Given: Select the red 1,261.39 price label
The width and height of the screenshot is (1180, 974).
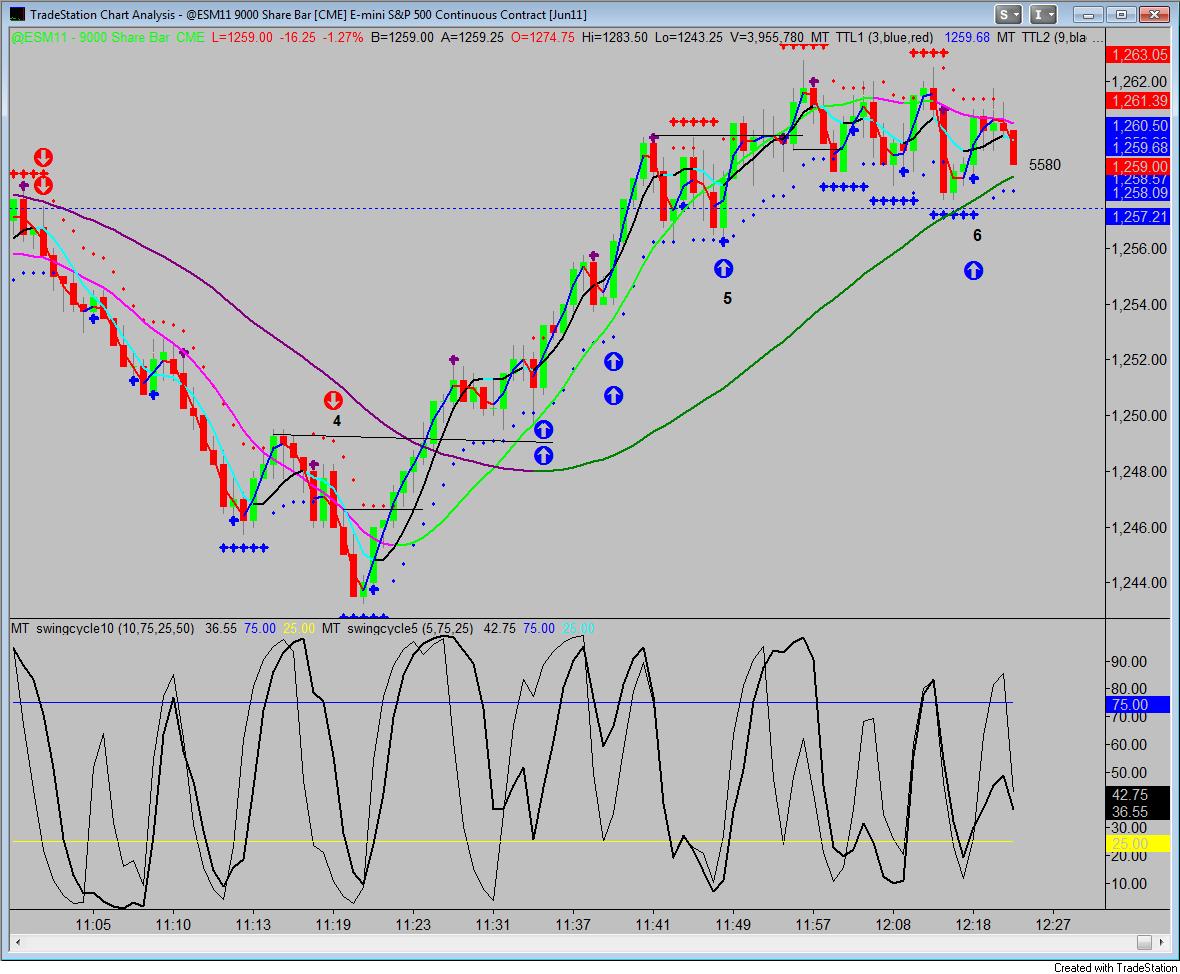Looking at the screenshot, I should tap(1137, 101).
